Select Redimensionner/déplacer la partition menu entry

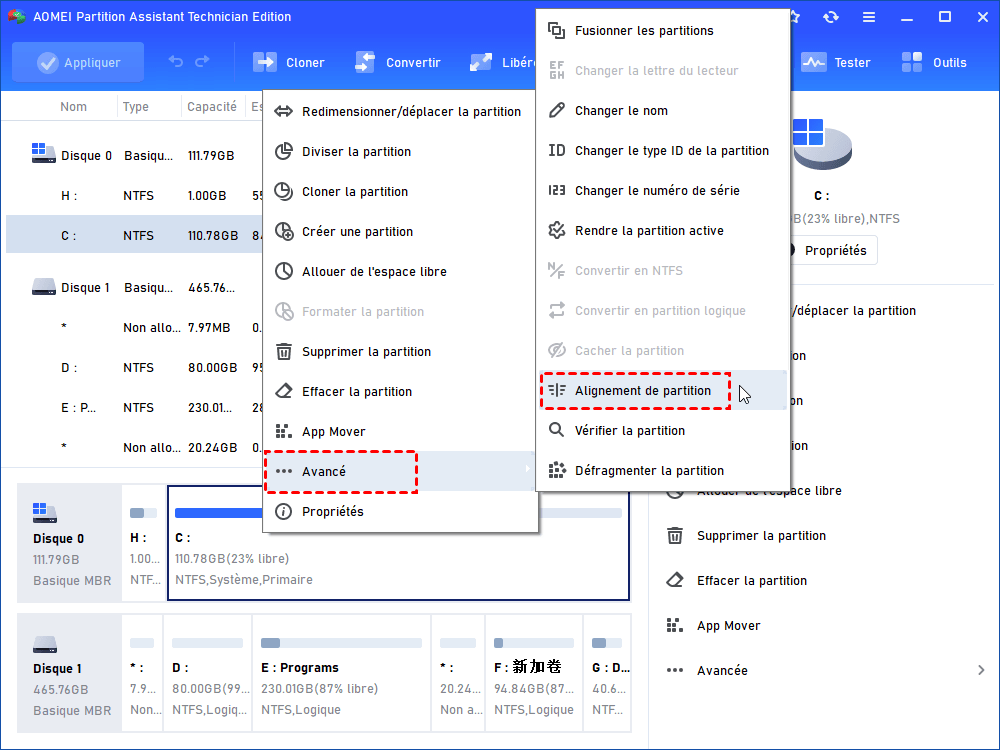coord(401,112)
